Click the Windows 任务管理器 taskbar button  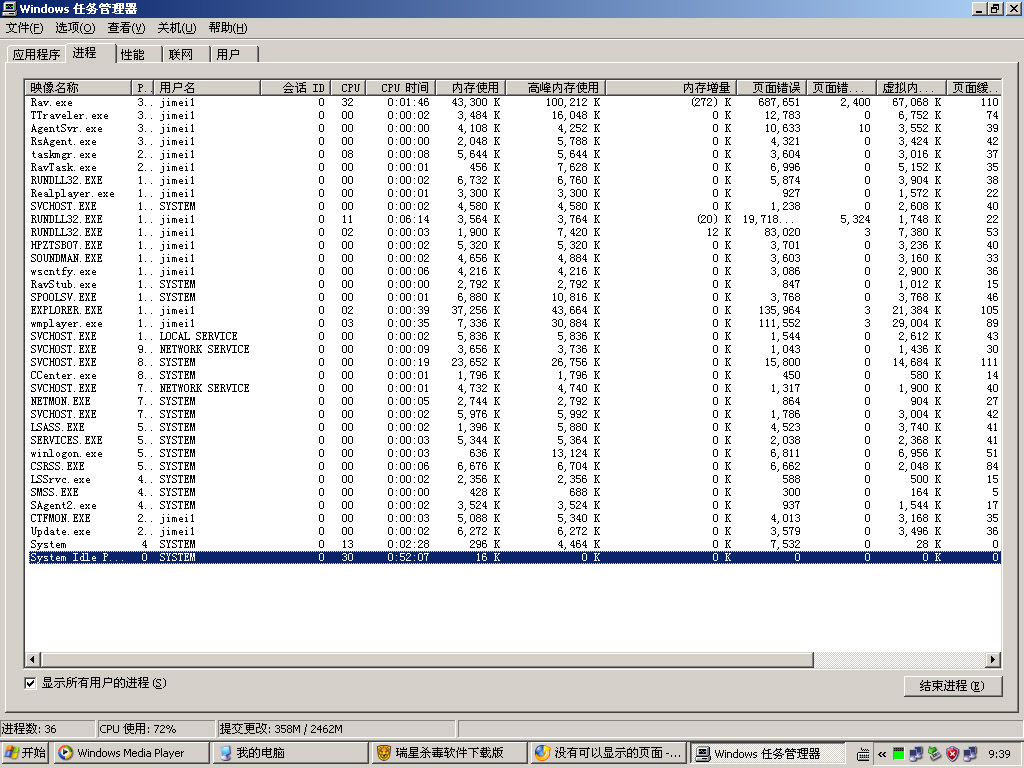coord(768,753)
